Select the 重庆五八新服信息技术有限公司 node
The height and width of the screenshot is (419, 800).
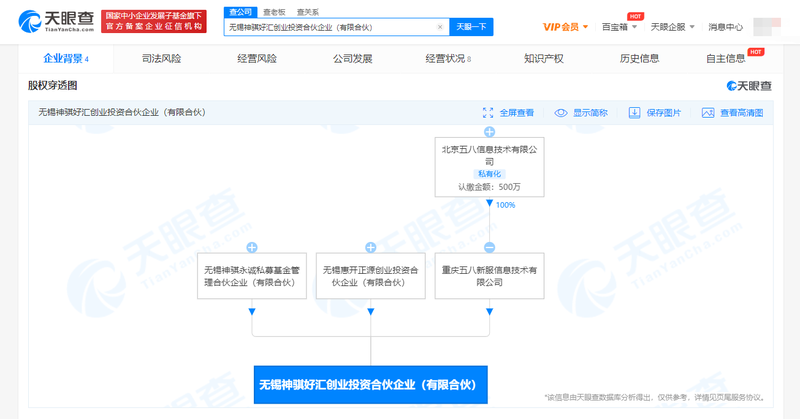489,276
